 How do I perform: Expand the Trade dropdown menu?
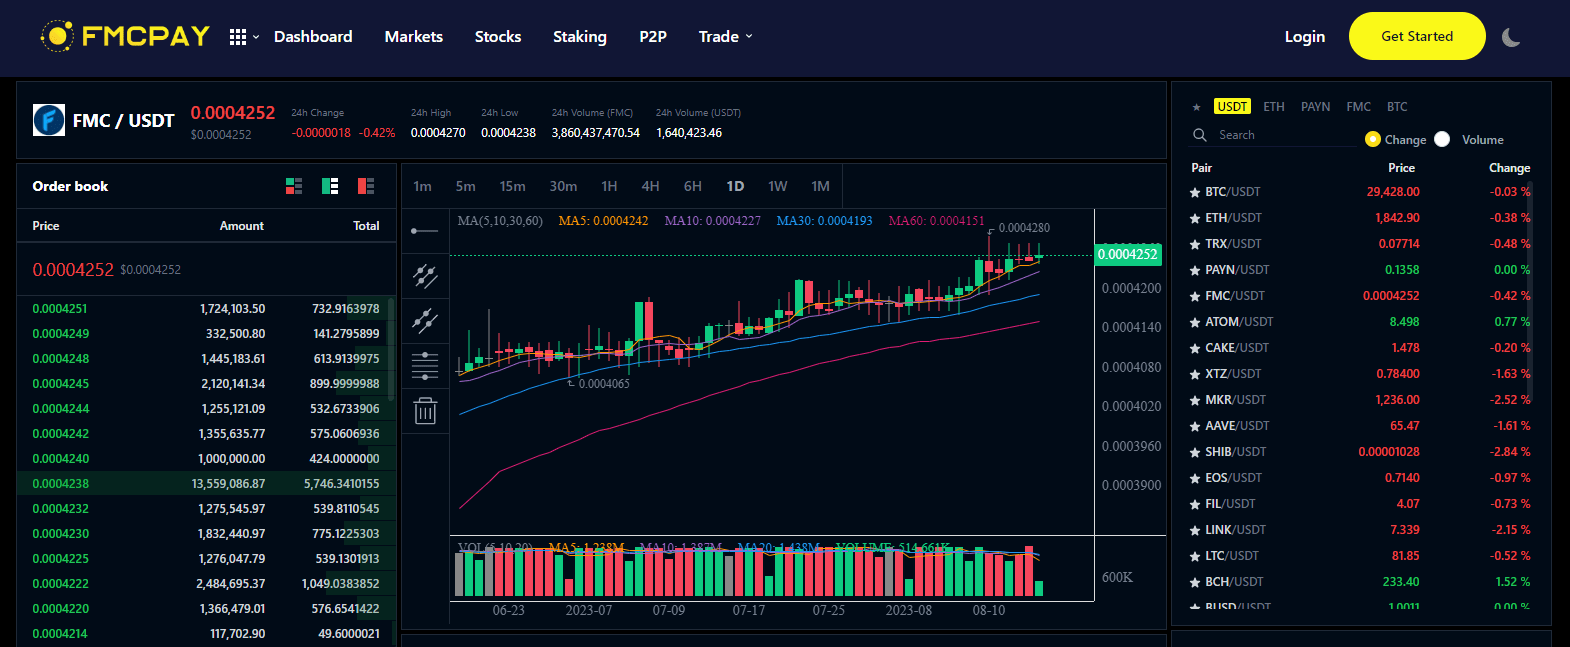click(x=726, y=37)
